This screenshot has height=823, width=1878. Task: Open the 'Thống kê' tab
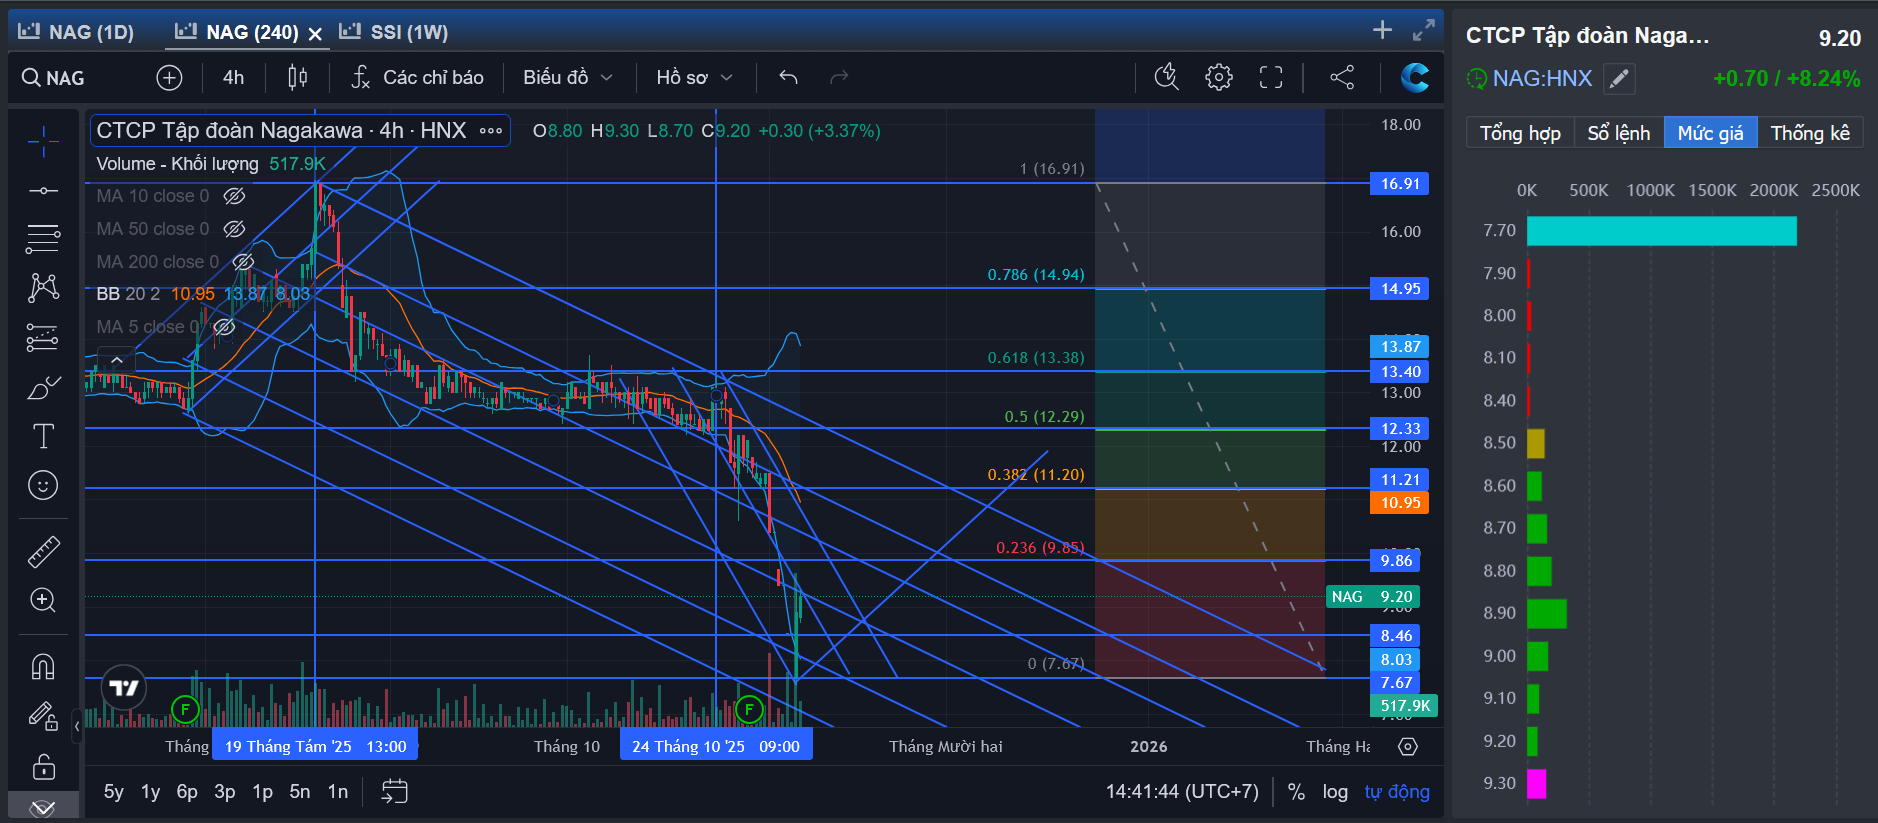(x=1810, y=133)
